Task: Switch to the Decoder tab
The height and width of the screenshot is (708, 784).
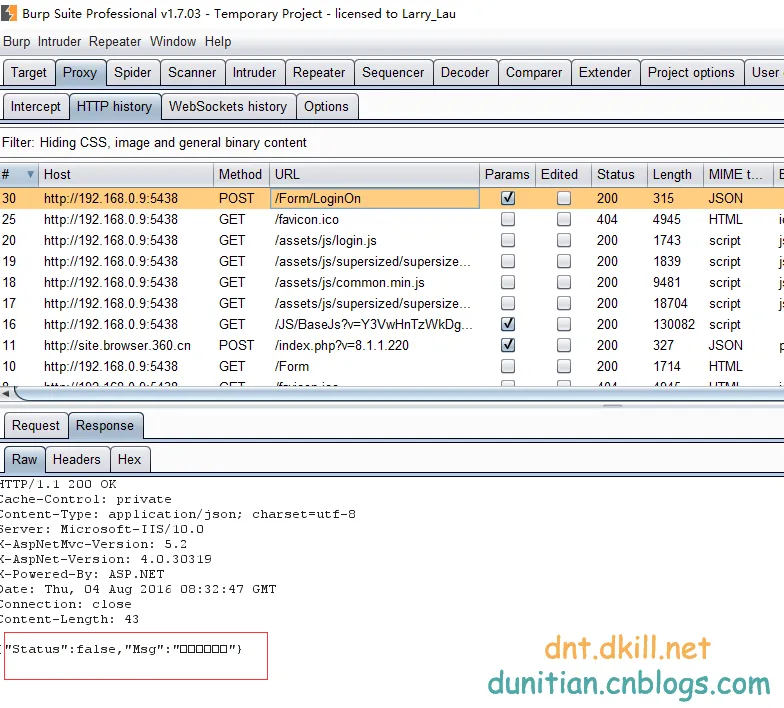Action: pyautogui.click(x=465, y=72)
